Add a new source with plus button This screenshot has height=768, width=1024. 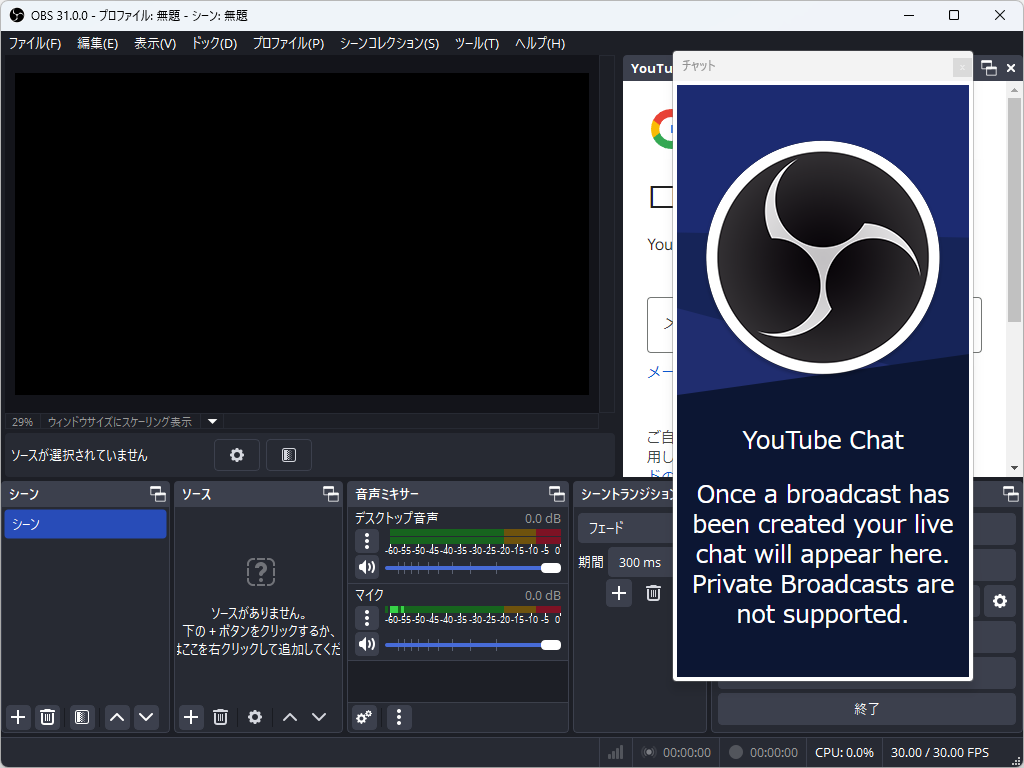click(191, 717)
